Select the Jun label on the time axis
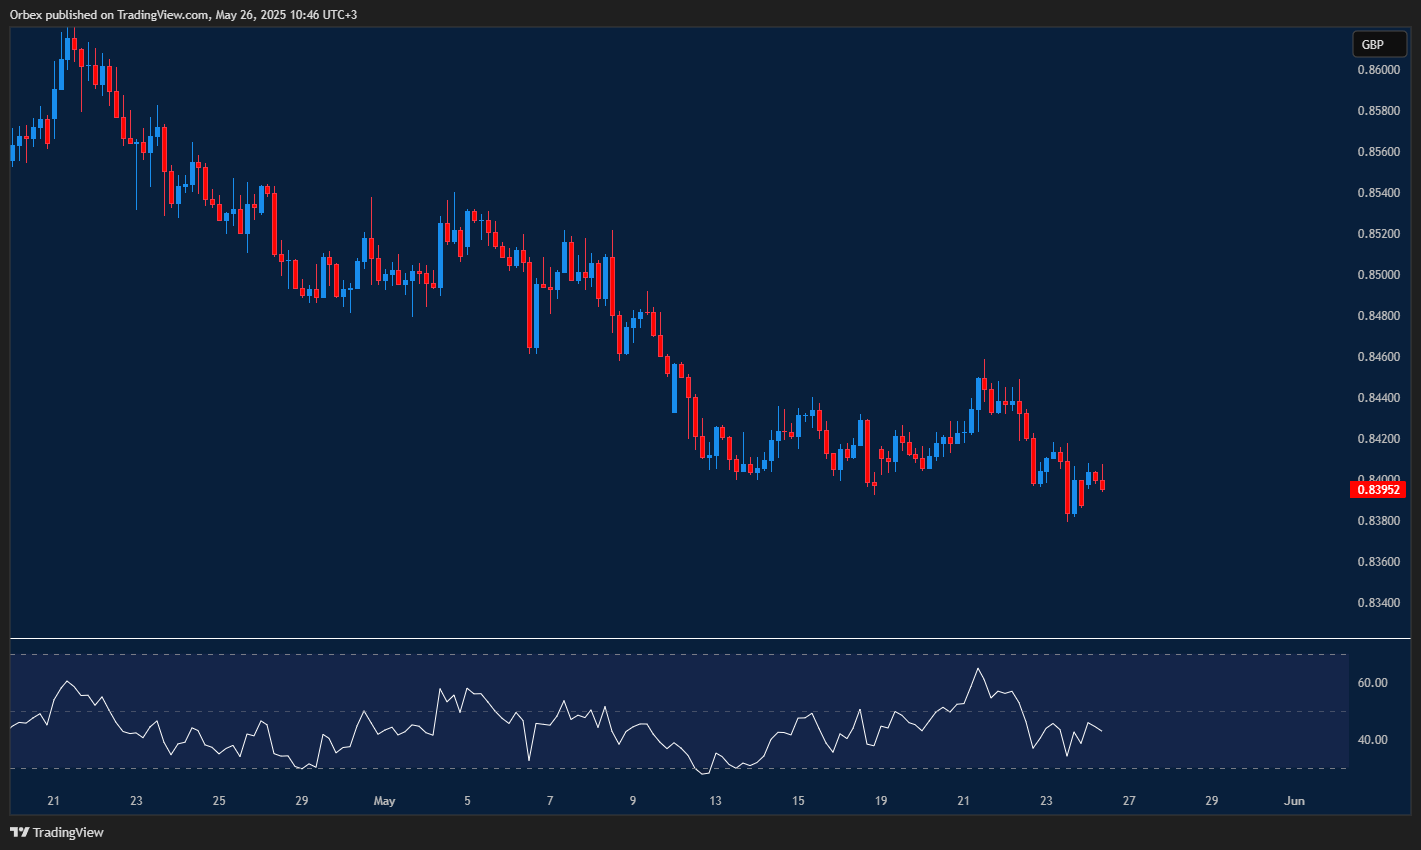 tap(1295, 800)
